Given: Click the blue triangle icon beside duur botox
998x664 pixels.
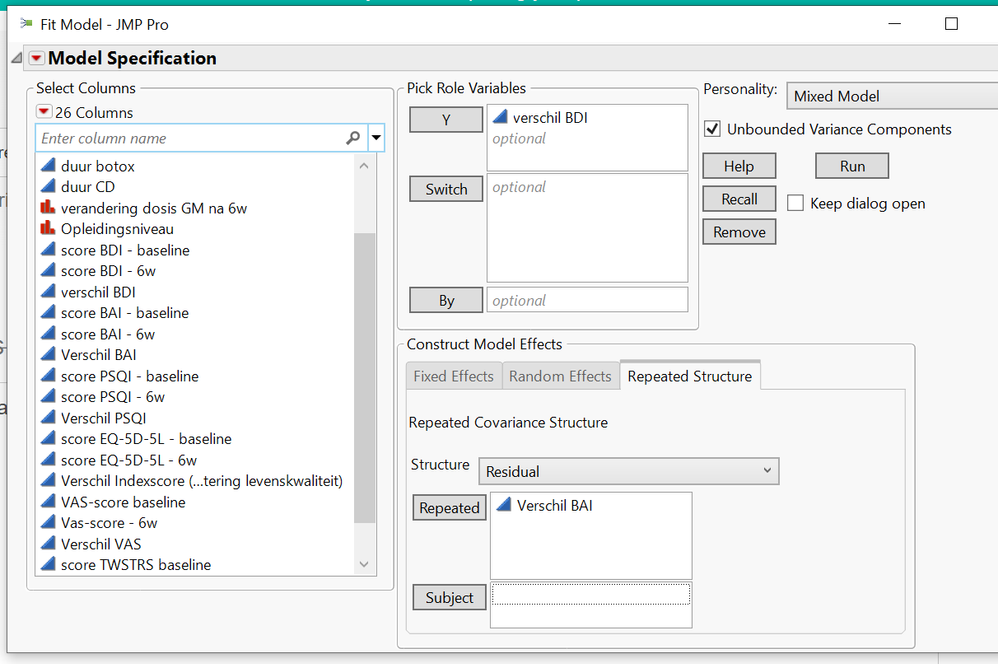Looking at the screenshot, I should 49,166.
